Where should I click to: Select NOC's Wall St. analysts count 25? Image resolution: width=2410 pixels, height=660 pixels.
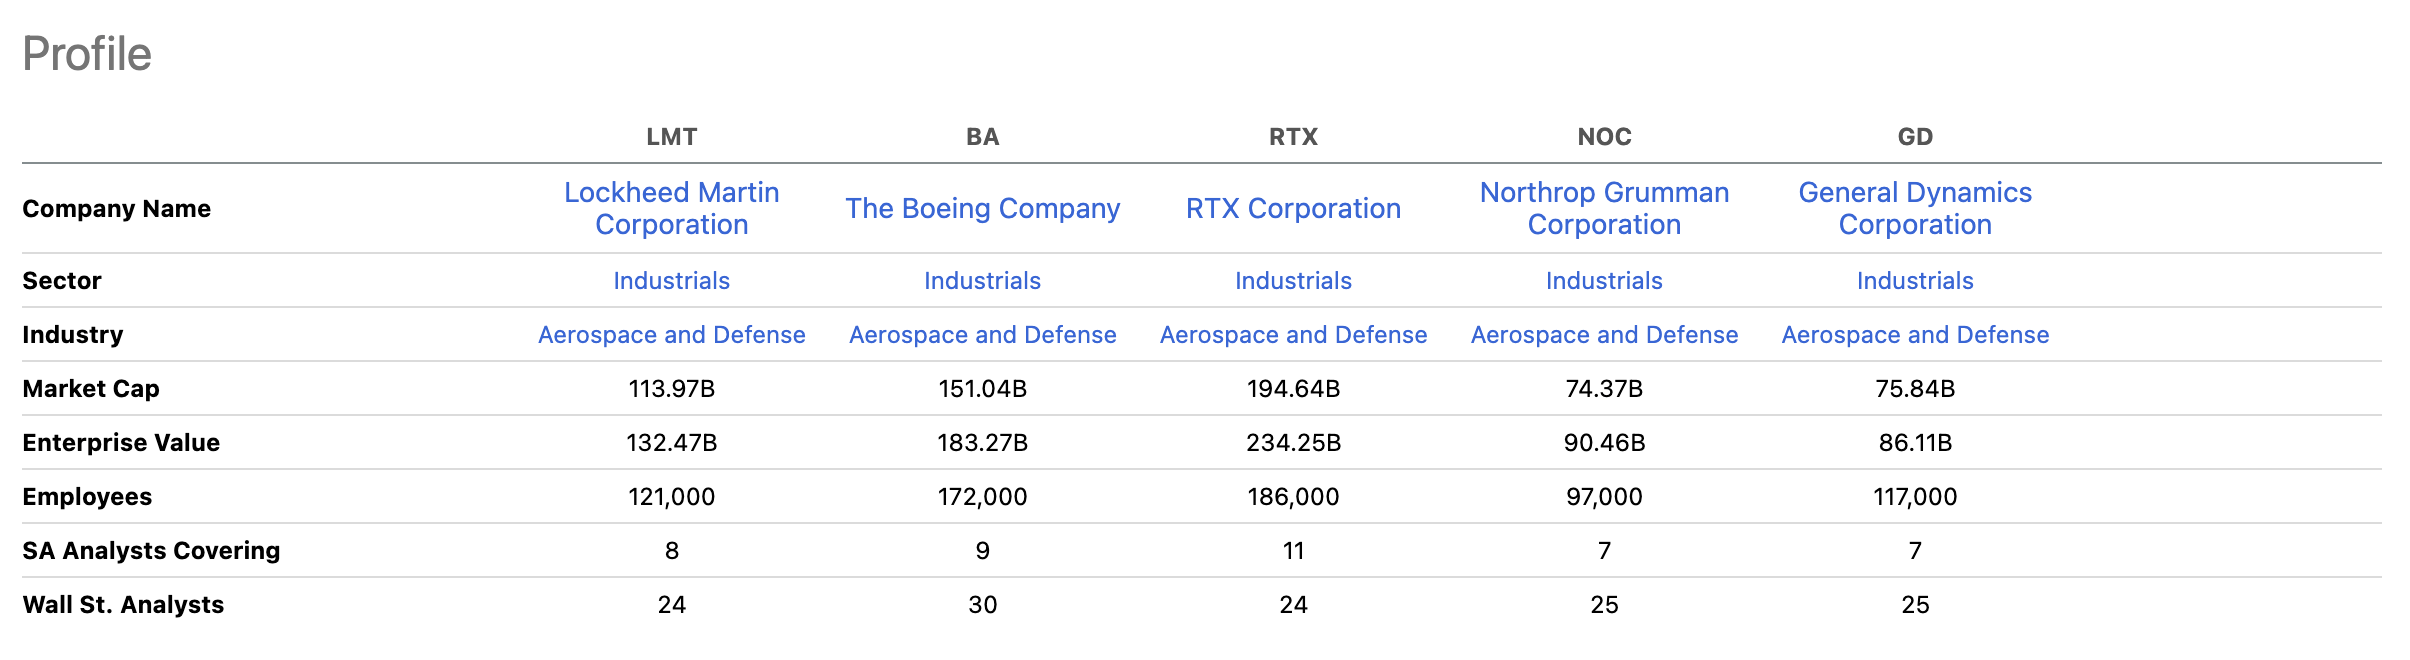click(x=1605, y=605)
